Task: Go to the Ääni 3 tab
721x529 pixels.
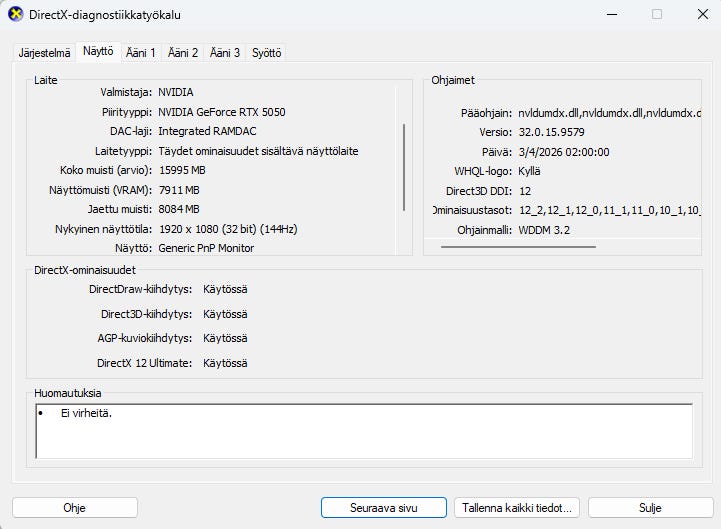Action: click(x=225, y=53)
